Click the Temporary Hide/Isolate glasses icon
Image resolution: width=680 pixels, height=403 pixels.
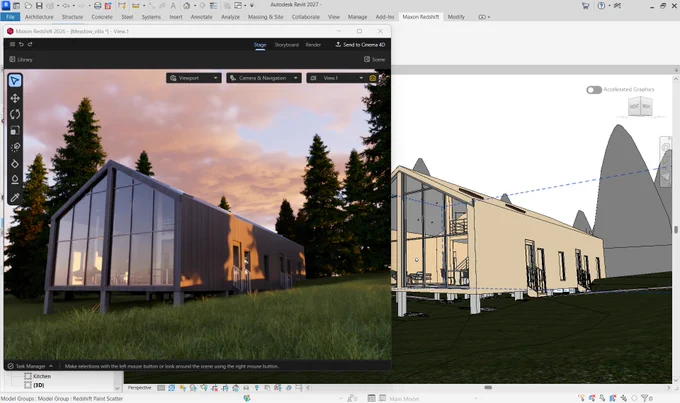(246, 388)
